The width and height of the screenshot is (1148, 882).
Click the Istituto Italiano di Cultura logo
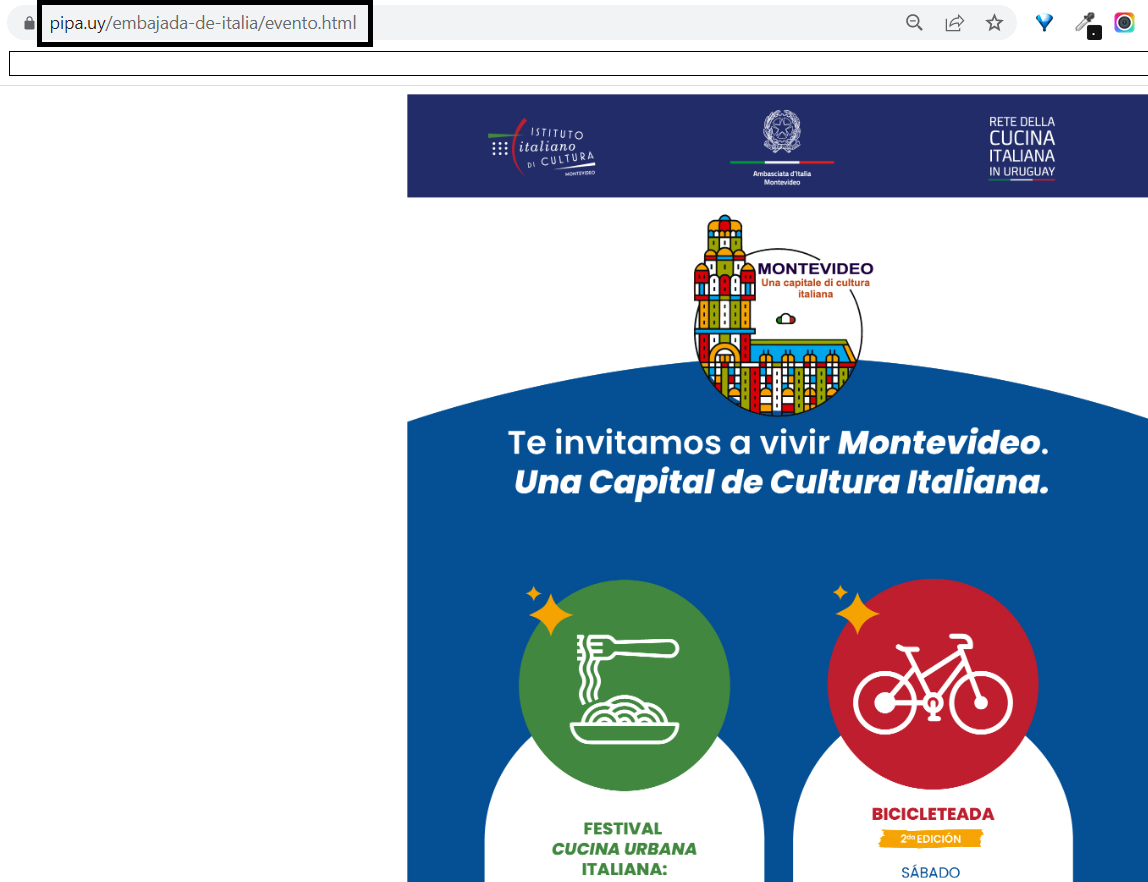pyautogui.click(x=542, y=147)
